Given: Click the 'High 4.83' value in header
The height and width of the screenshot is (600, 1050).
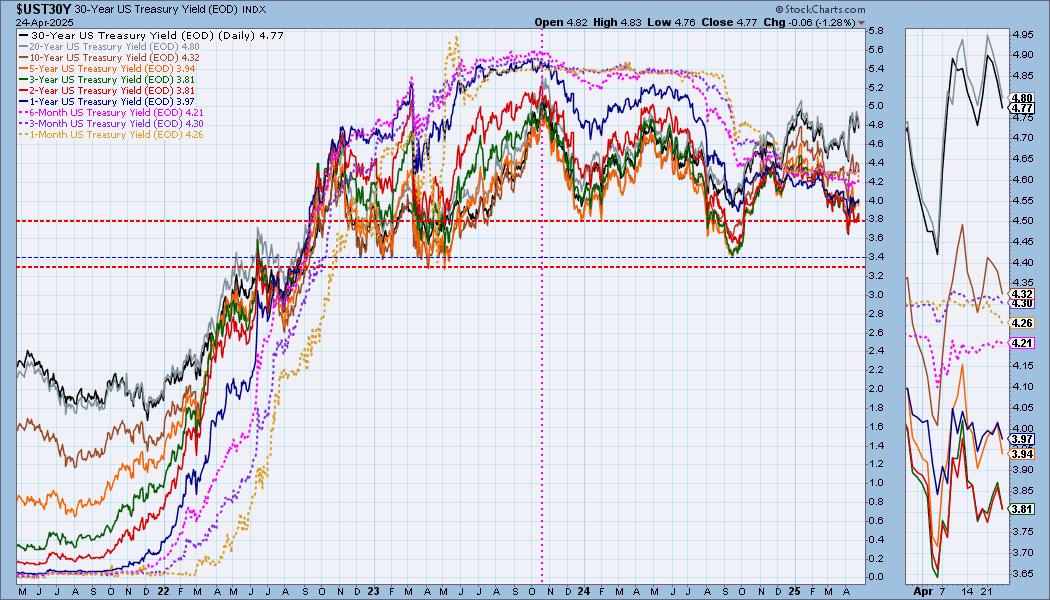Looking at the screenshot, I should click(x=617, y=22).
